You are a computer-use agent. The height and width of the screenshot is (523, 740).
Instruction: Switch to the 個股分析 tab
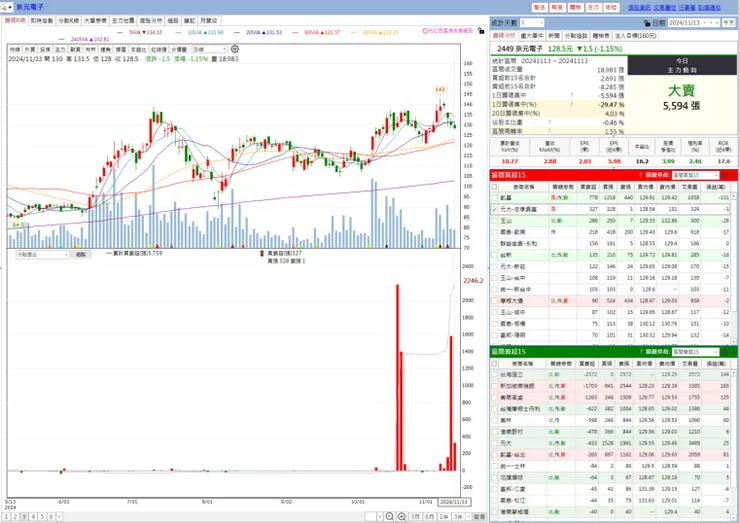click(151, 21)
